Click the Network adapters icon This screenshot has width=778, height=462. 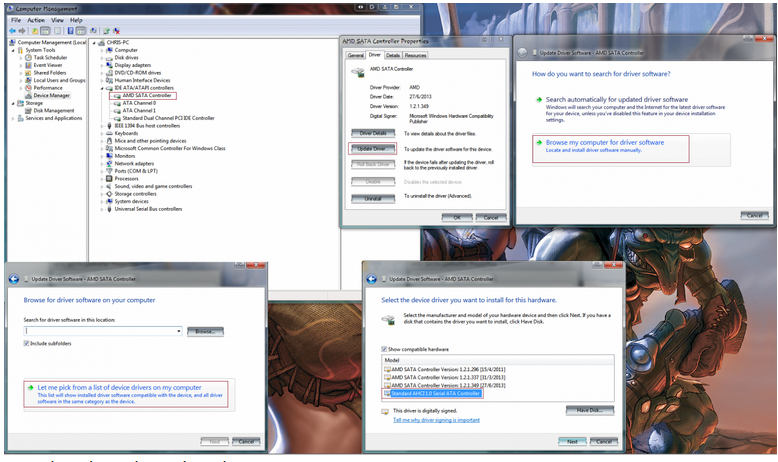109,163
